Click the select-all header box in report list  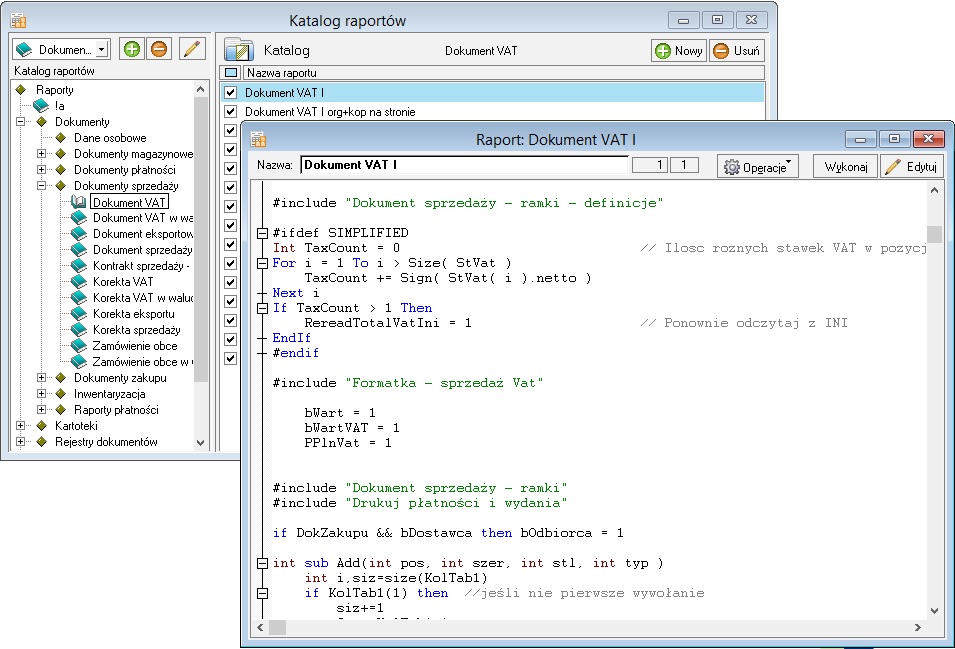[x=231, y=72]
